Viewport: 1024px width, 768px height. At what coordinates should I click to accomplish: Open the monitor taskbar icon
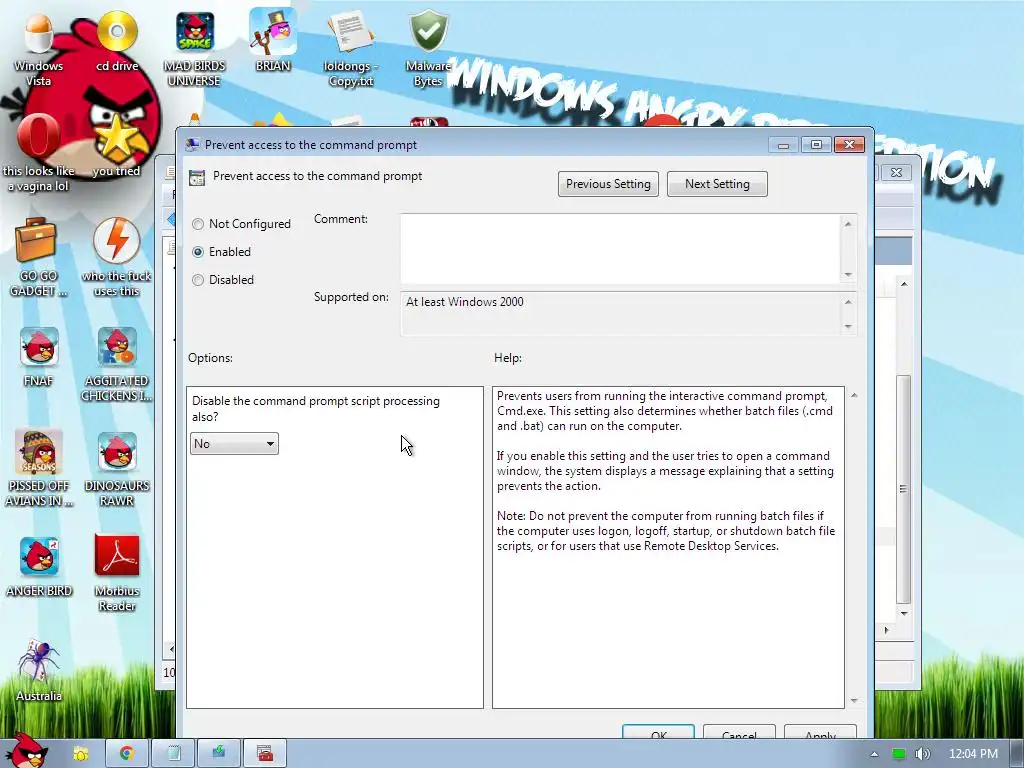point(219,754)
